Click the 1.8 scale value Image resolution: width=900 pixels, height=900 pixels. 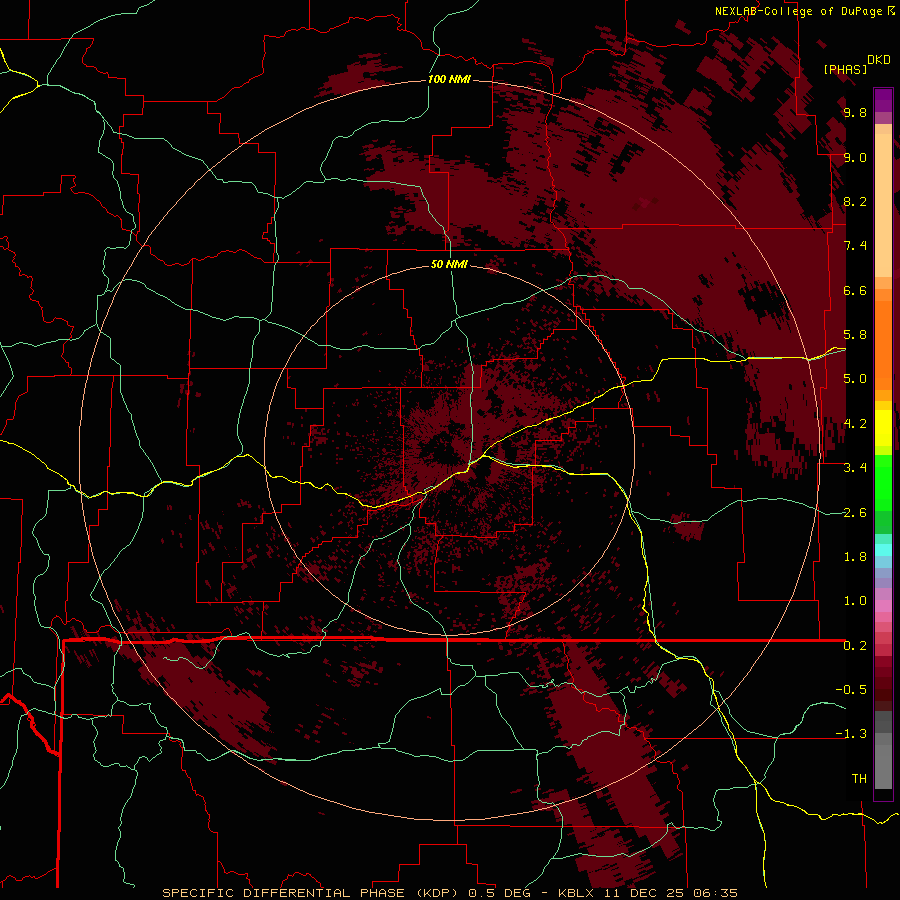point(855,557)
